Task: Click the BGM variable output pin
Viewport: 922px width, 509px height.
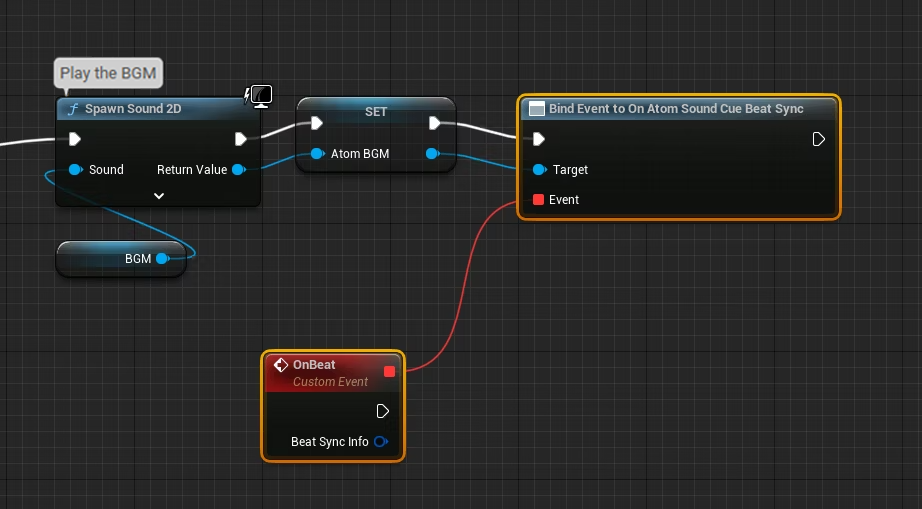Action: click(162, 259)
